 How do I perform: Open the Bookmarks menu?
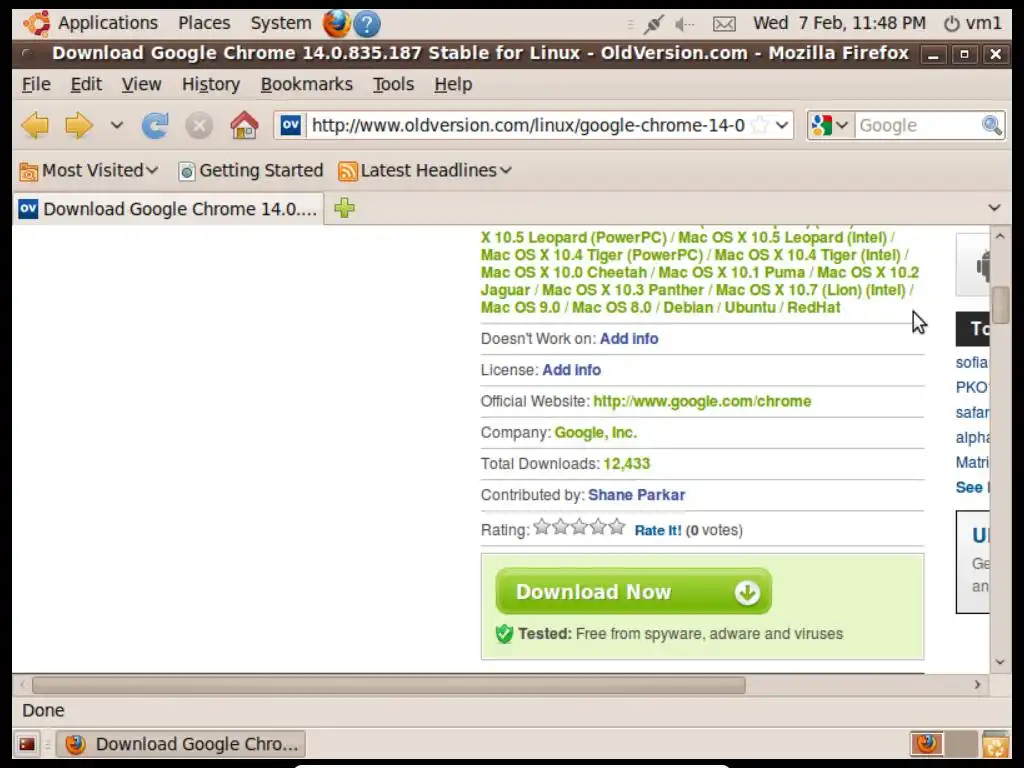(306, 84)
